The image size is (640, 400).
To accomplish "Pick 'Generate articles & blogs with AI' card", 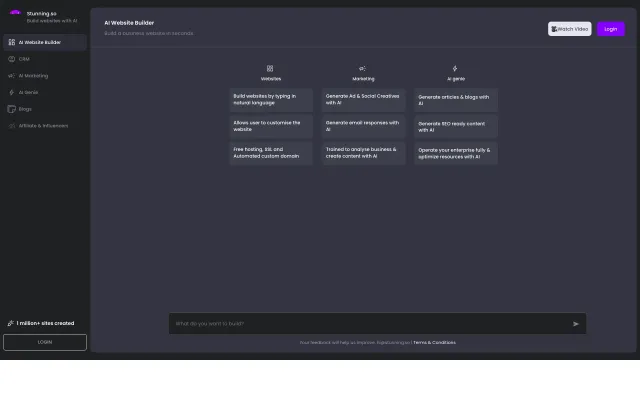I will pyautogui.click(x=454, y=99).
